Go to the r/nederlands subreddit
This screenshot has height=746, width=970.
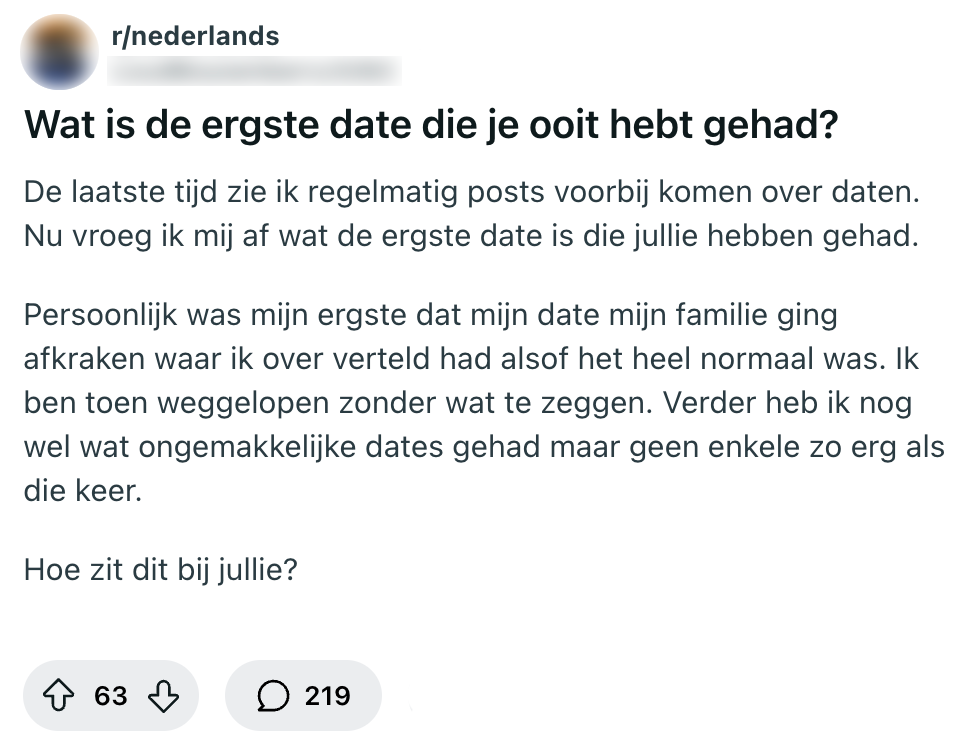coord(195,37)
